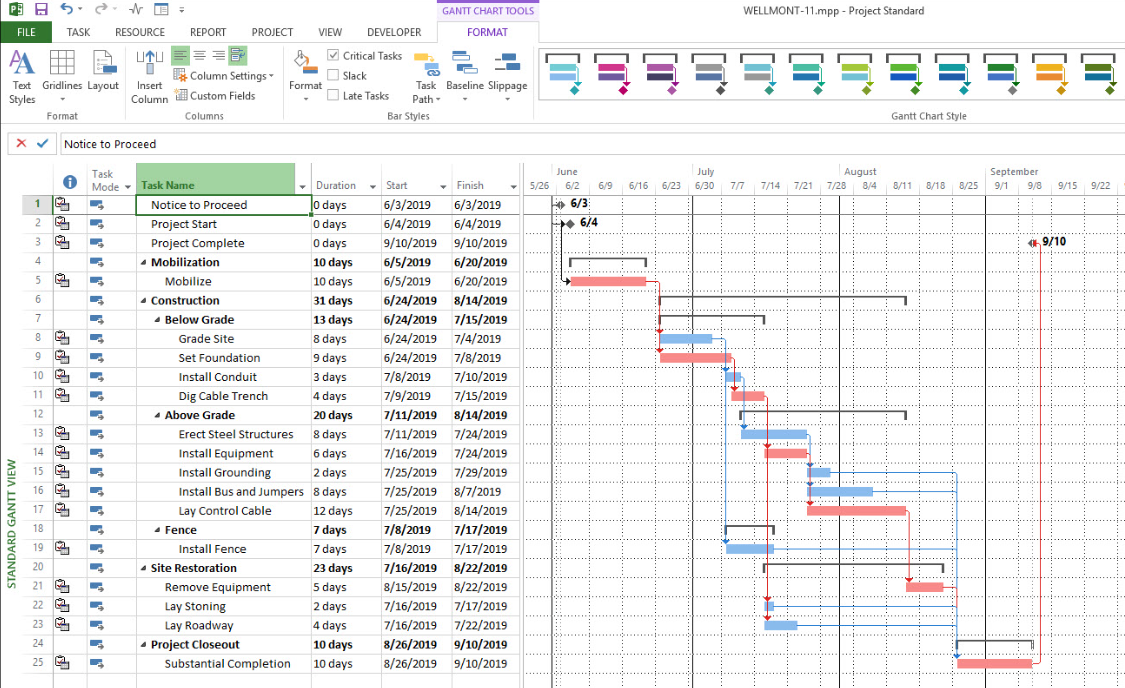Select the Install Fence task name cell
Viewport: 1125px width, 688px height.
point(224,549)
